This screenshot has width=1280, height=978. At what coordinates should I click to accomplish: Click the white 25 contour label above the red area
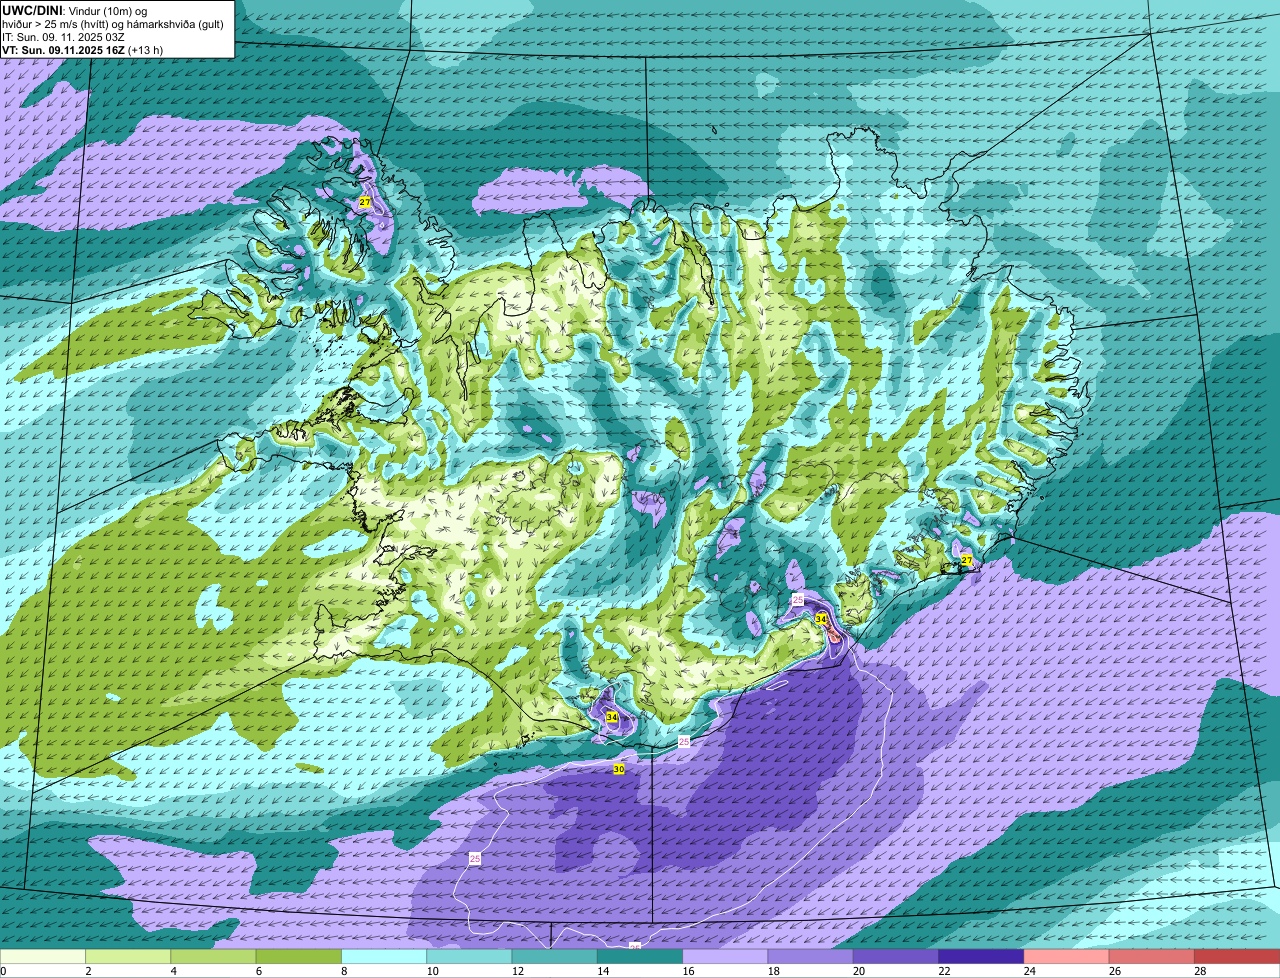coord(797,599)
